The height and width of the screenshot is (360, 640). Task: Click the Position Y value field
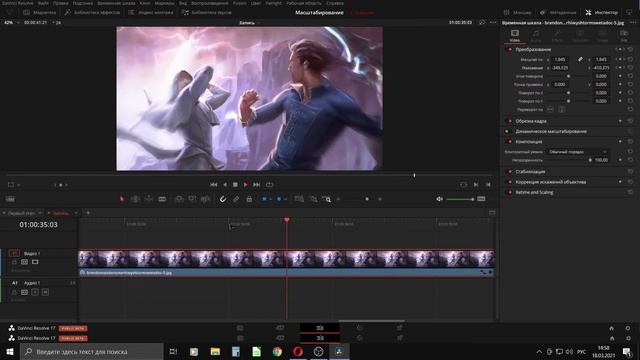click(x=601, y=68)
